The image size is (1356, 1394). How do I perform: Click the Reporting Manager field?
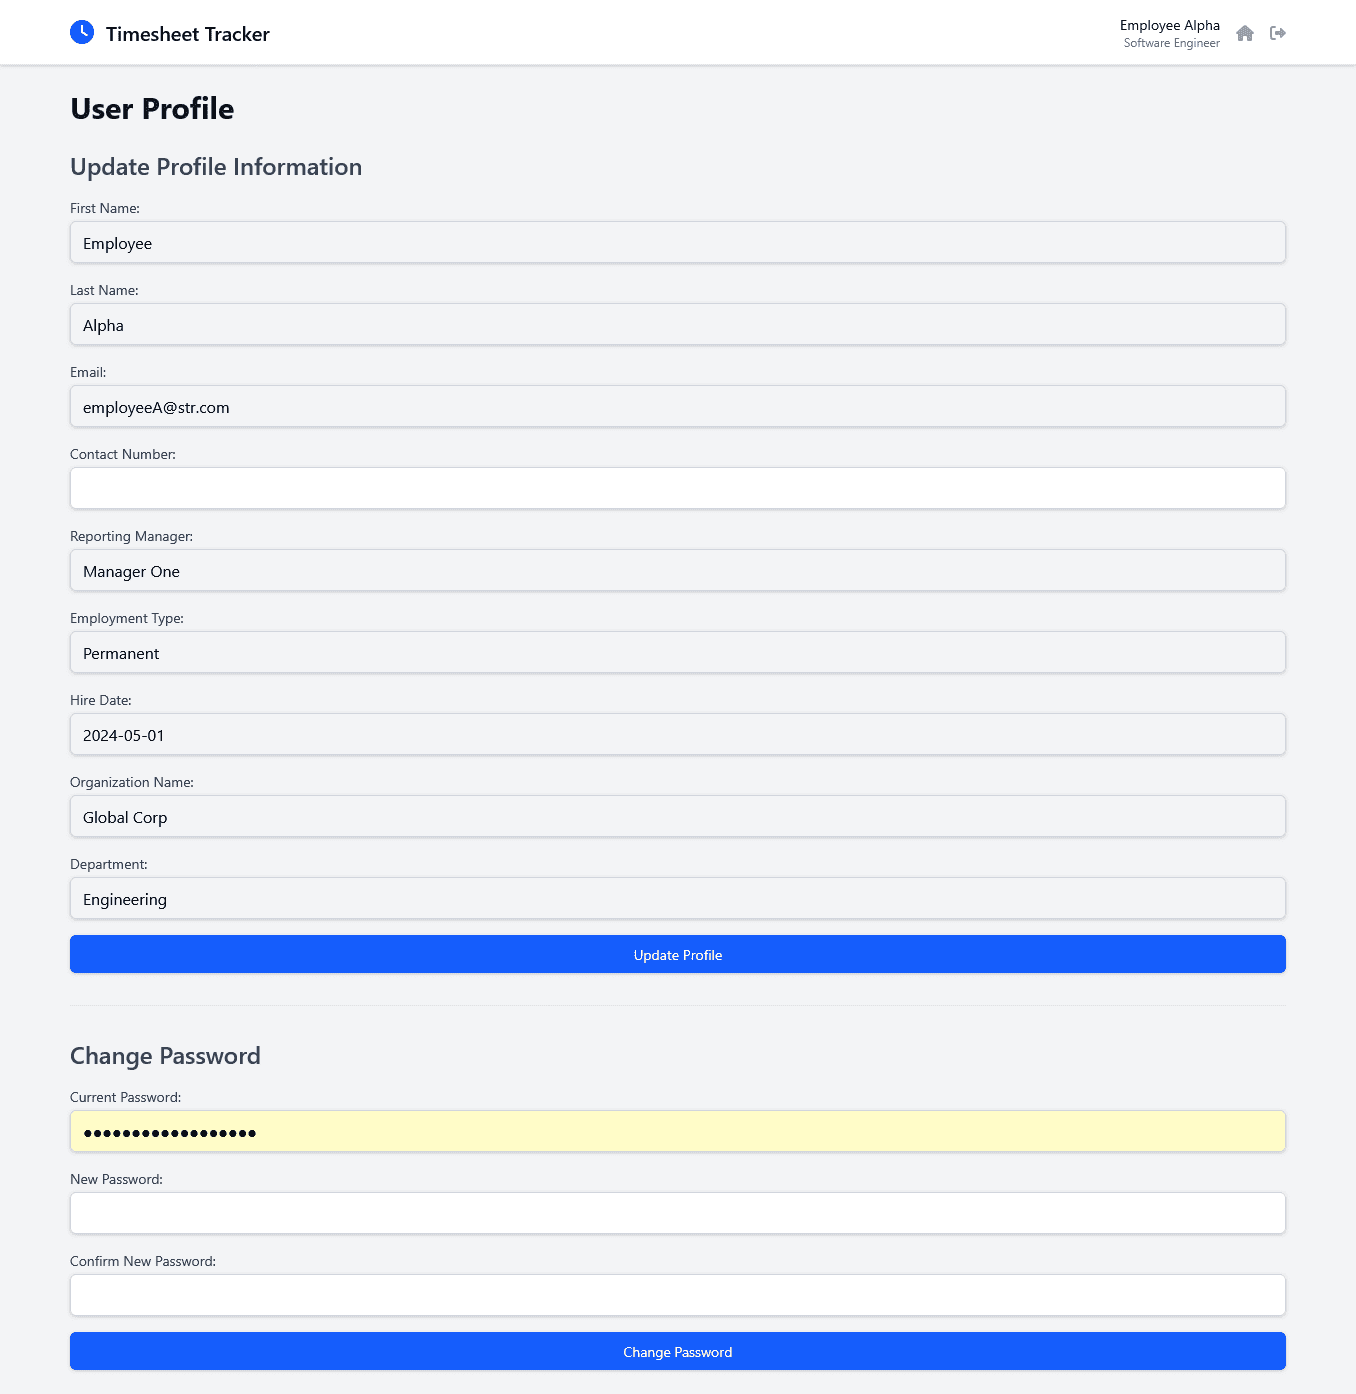pos(677,571)
